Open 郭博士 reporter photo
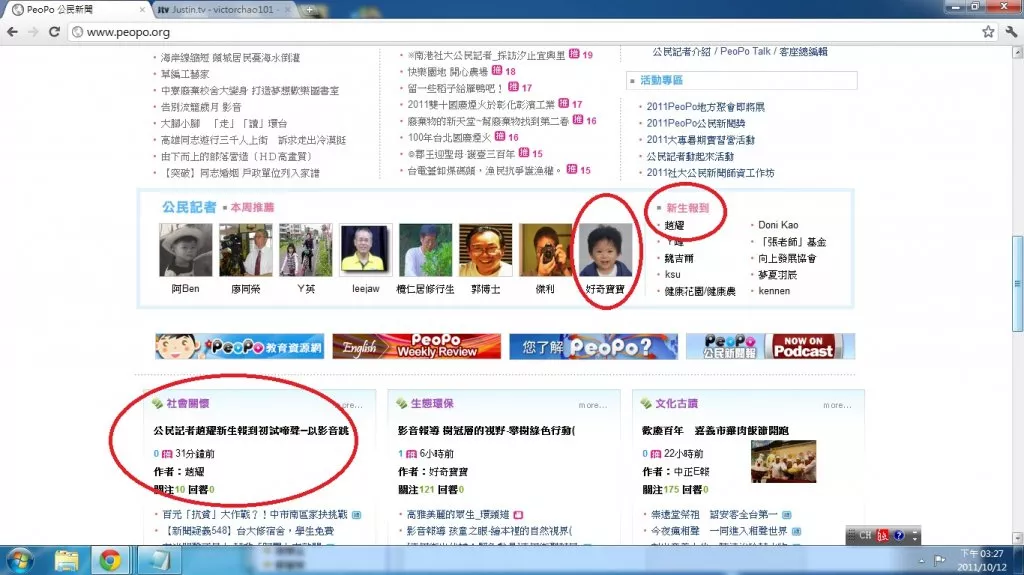This screenshot has width=1024, height=575. (x=485, y=250)
